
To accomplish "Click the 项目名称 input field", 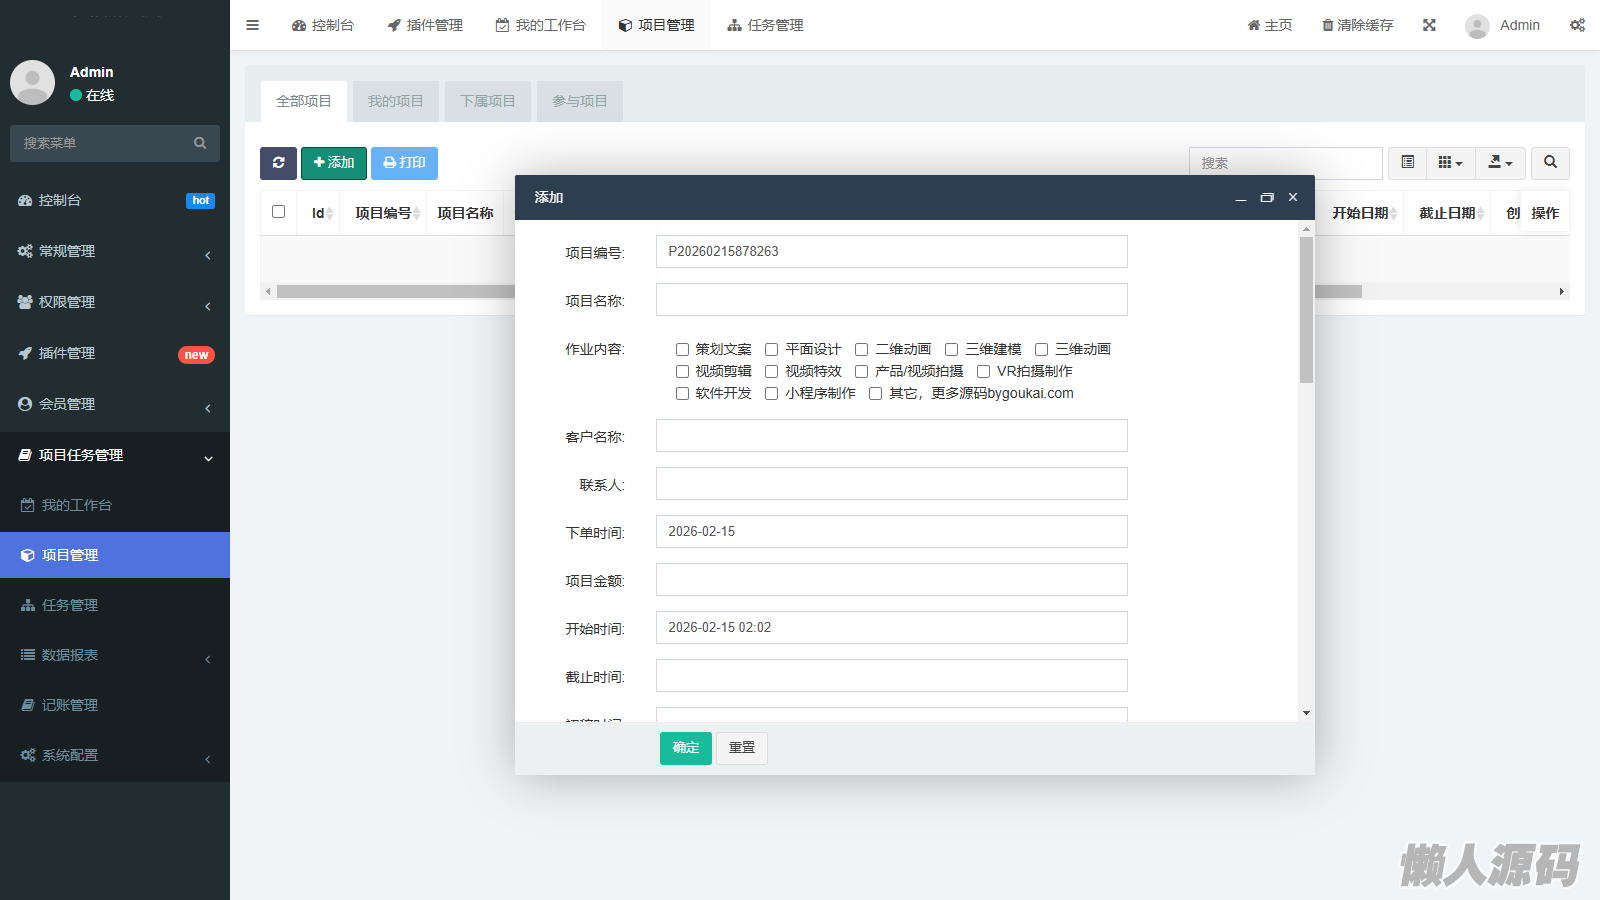I will click(x=891, y=300).
